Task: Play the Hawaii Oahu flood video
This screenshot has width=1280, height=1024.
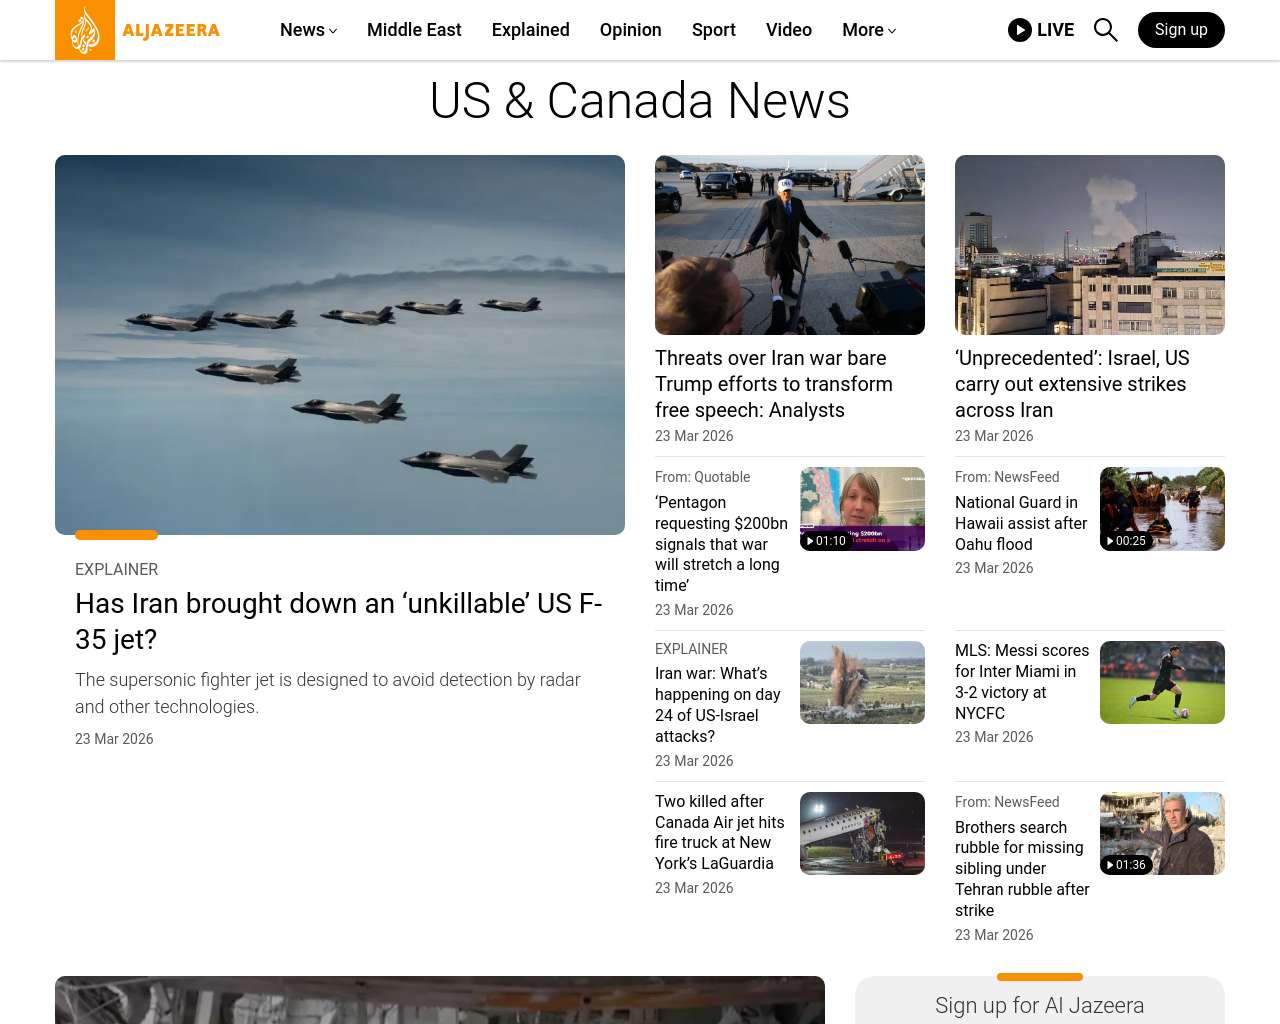Action: click(1162, 509)
